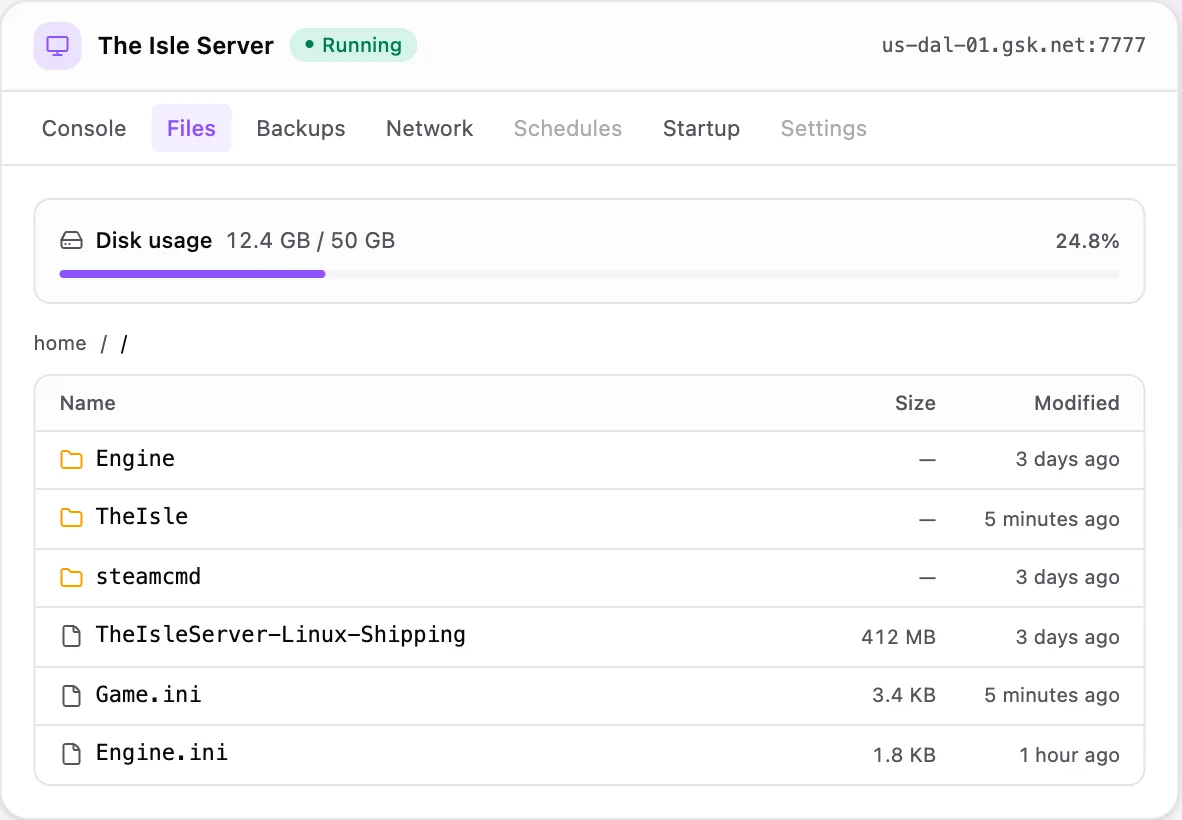Open the Console tab
This screenshot has width=1182, height=820.
click(84, 128)
